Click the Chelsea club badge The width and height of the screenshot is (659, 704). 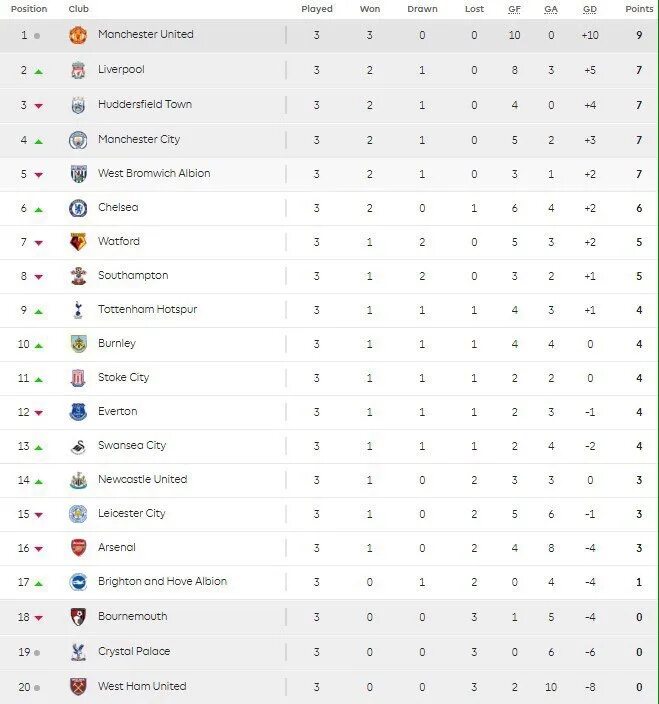click(x=78, y=208)
